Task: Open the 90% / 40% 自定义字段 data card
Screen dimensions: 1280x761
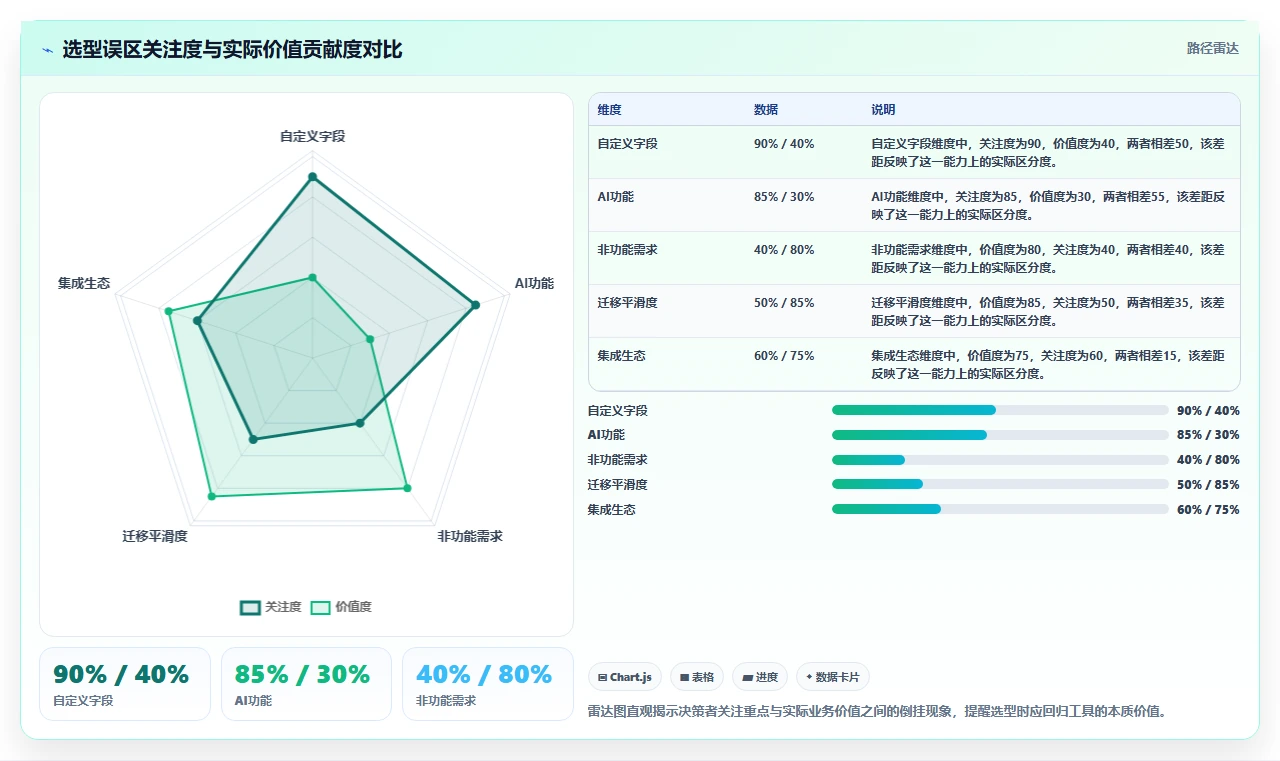Action: click(125, 684)
